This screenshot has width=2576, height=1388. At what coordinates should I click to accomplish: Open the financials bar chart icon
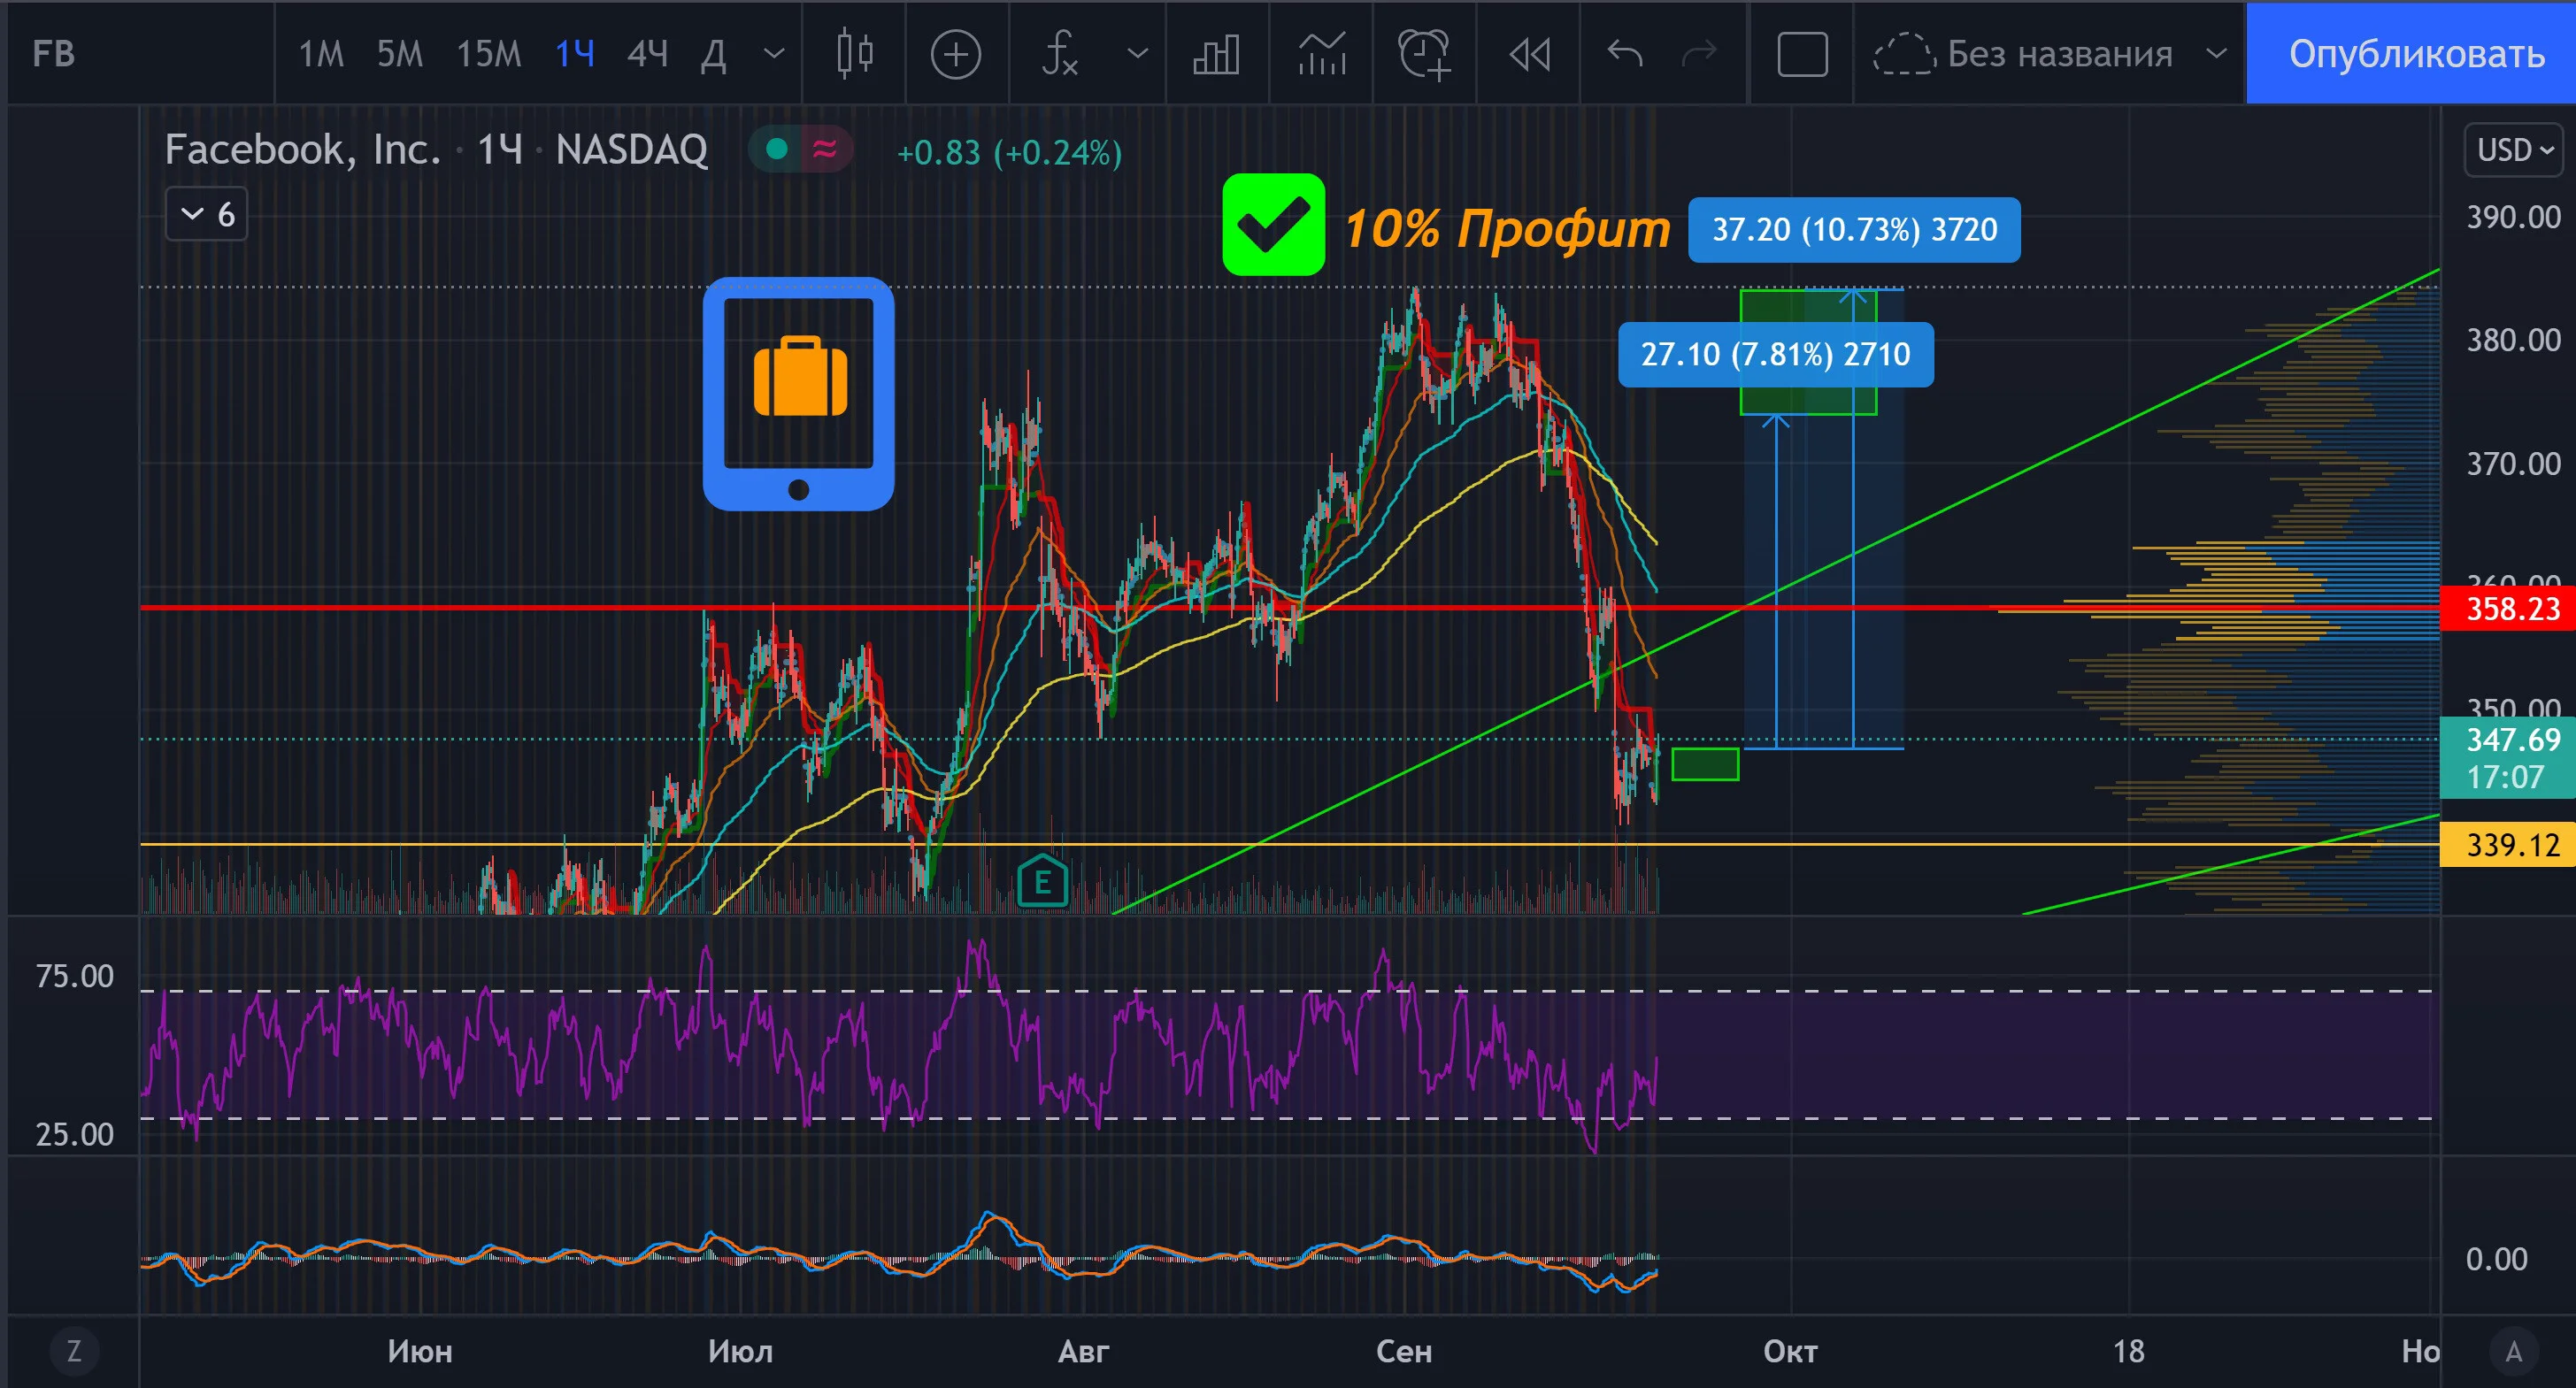coord(1216,54)
